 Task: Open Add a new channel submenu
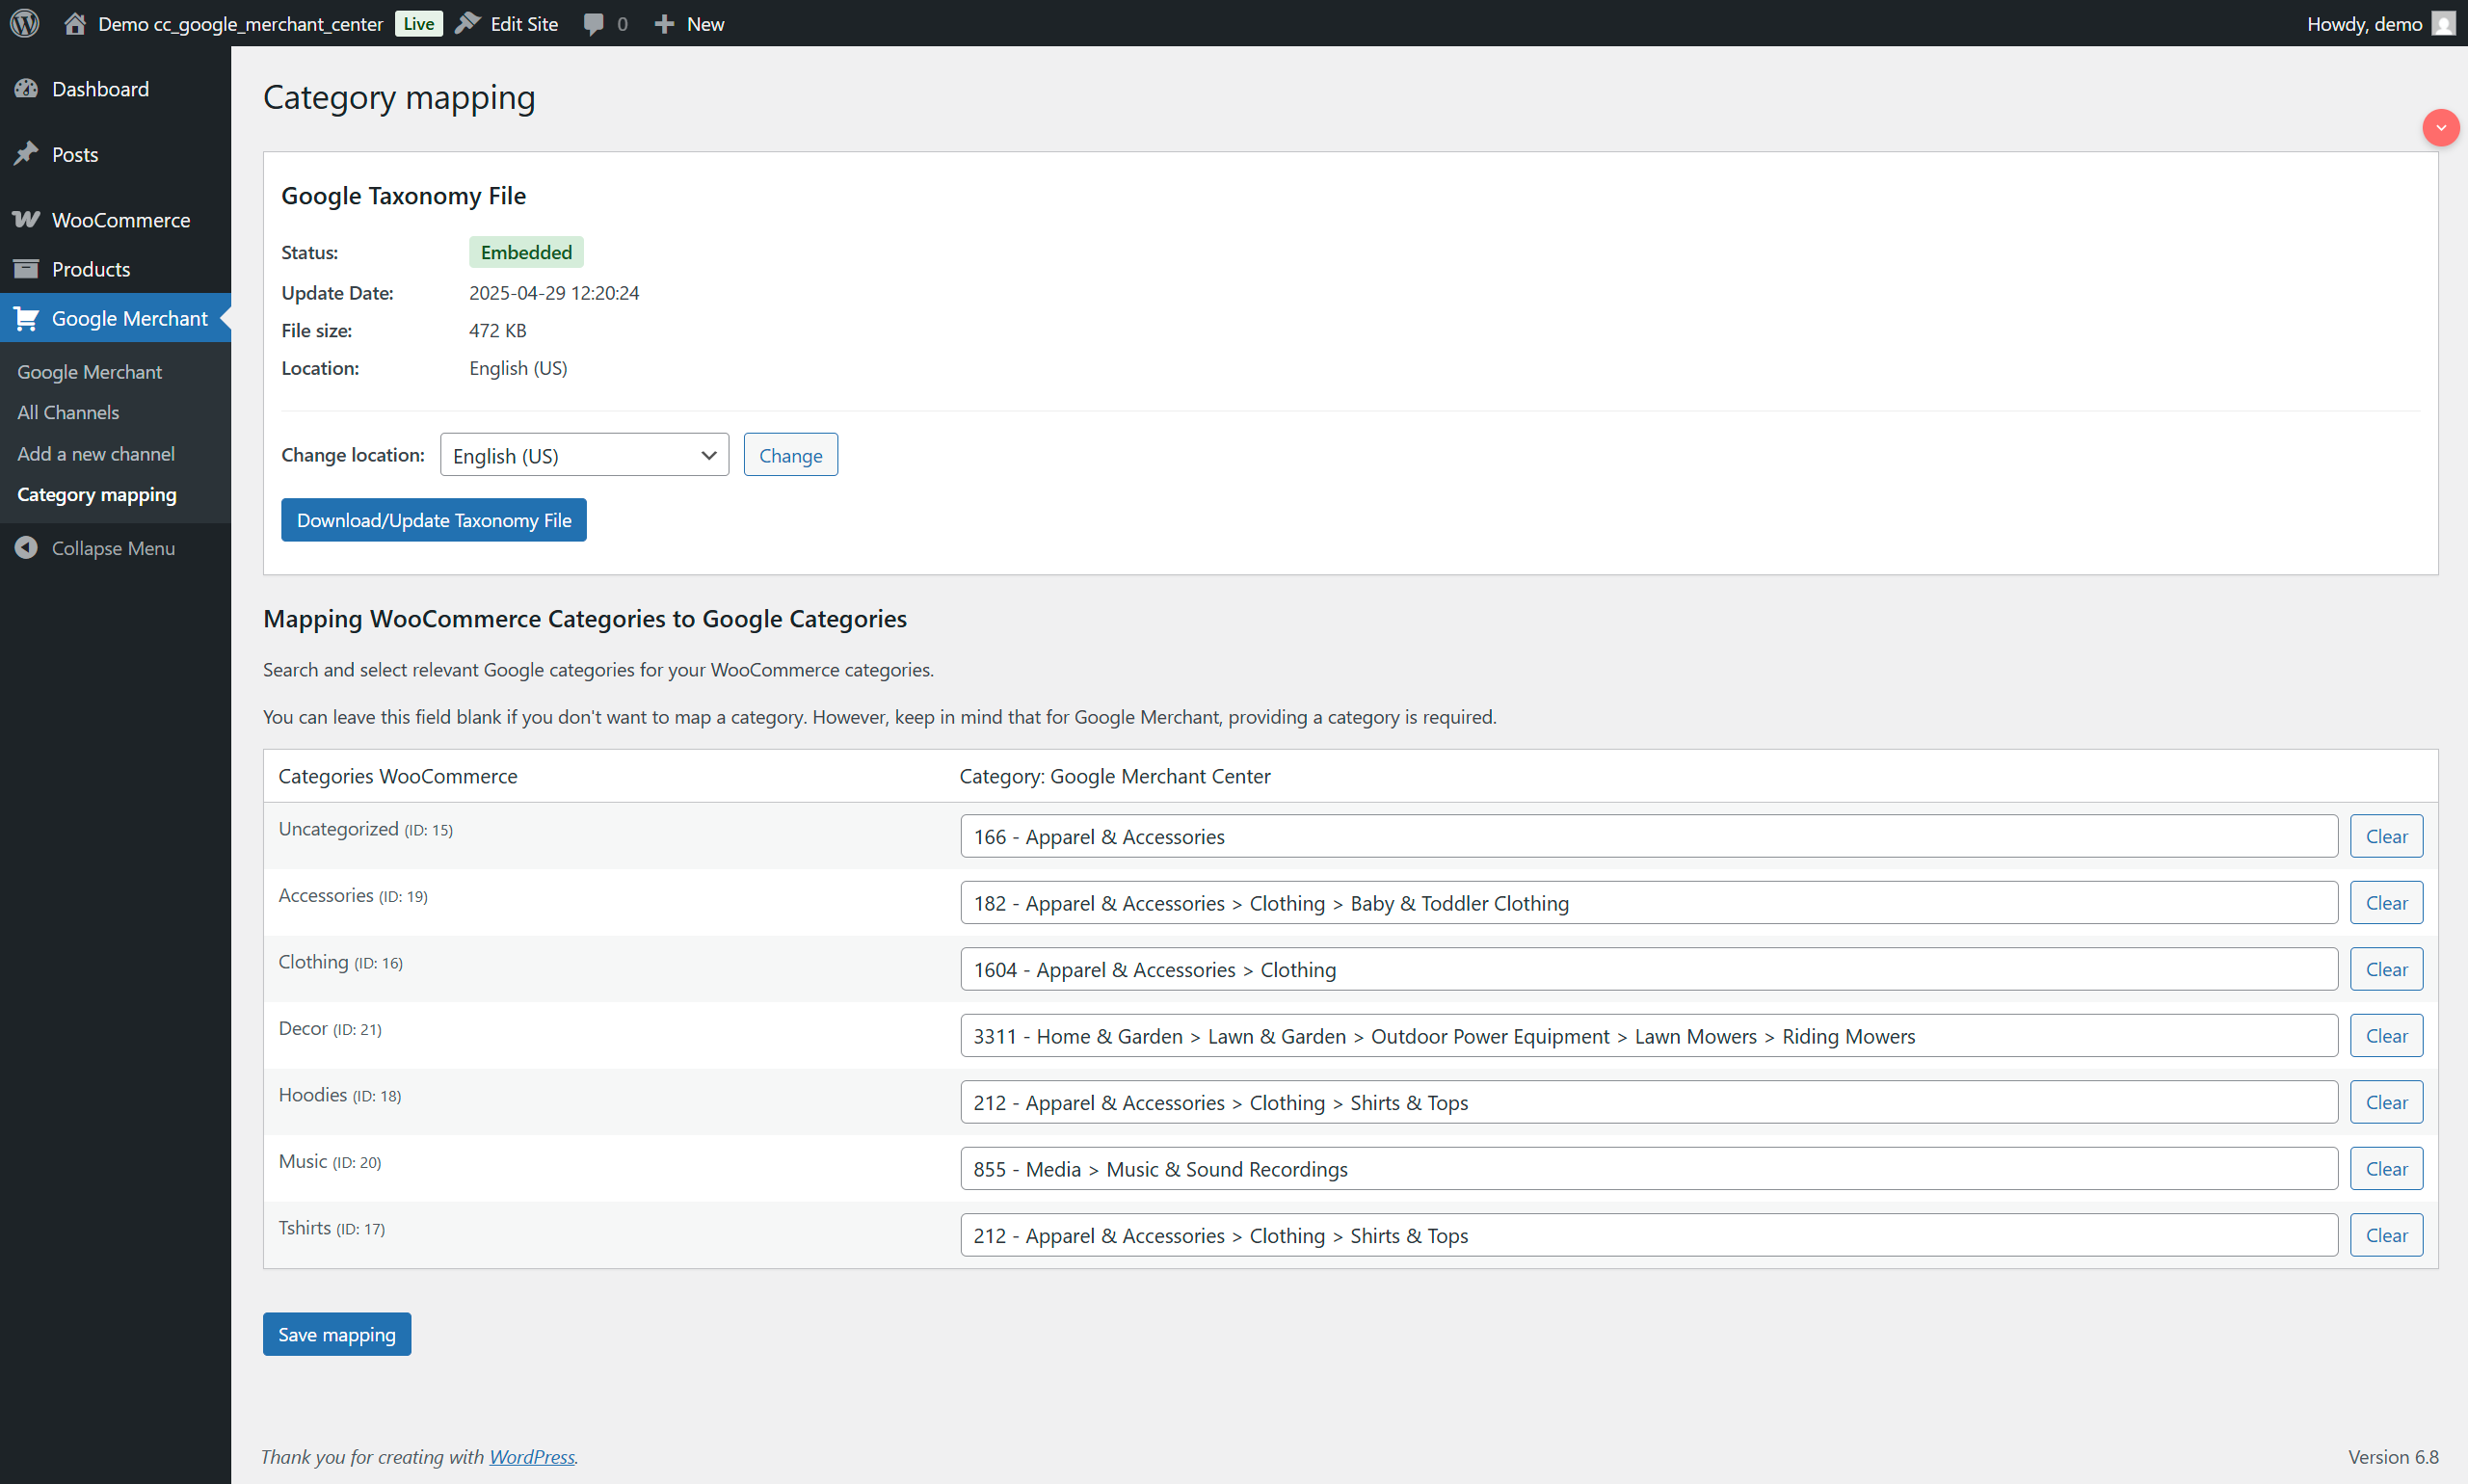point(95,454)
